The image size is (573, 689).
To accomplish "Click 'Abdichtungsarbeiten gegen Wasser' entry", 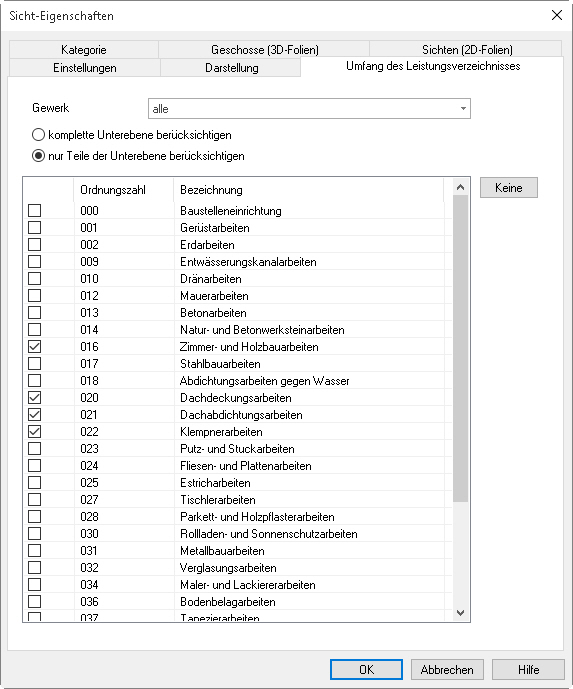I will click(x=265, y=381).
